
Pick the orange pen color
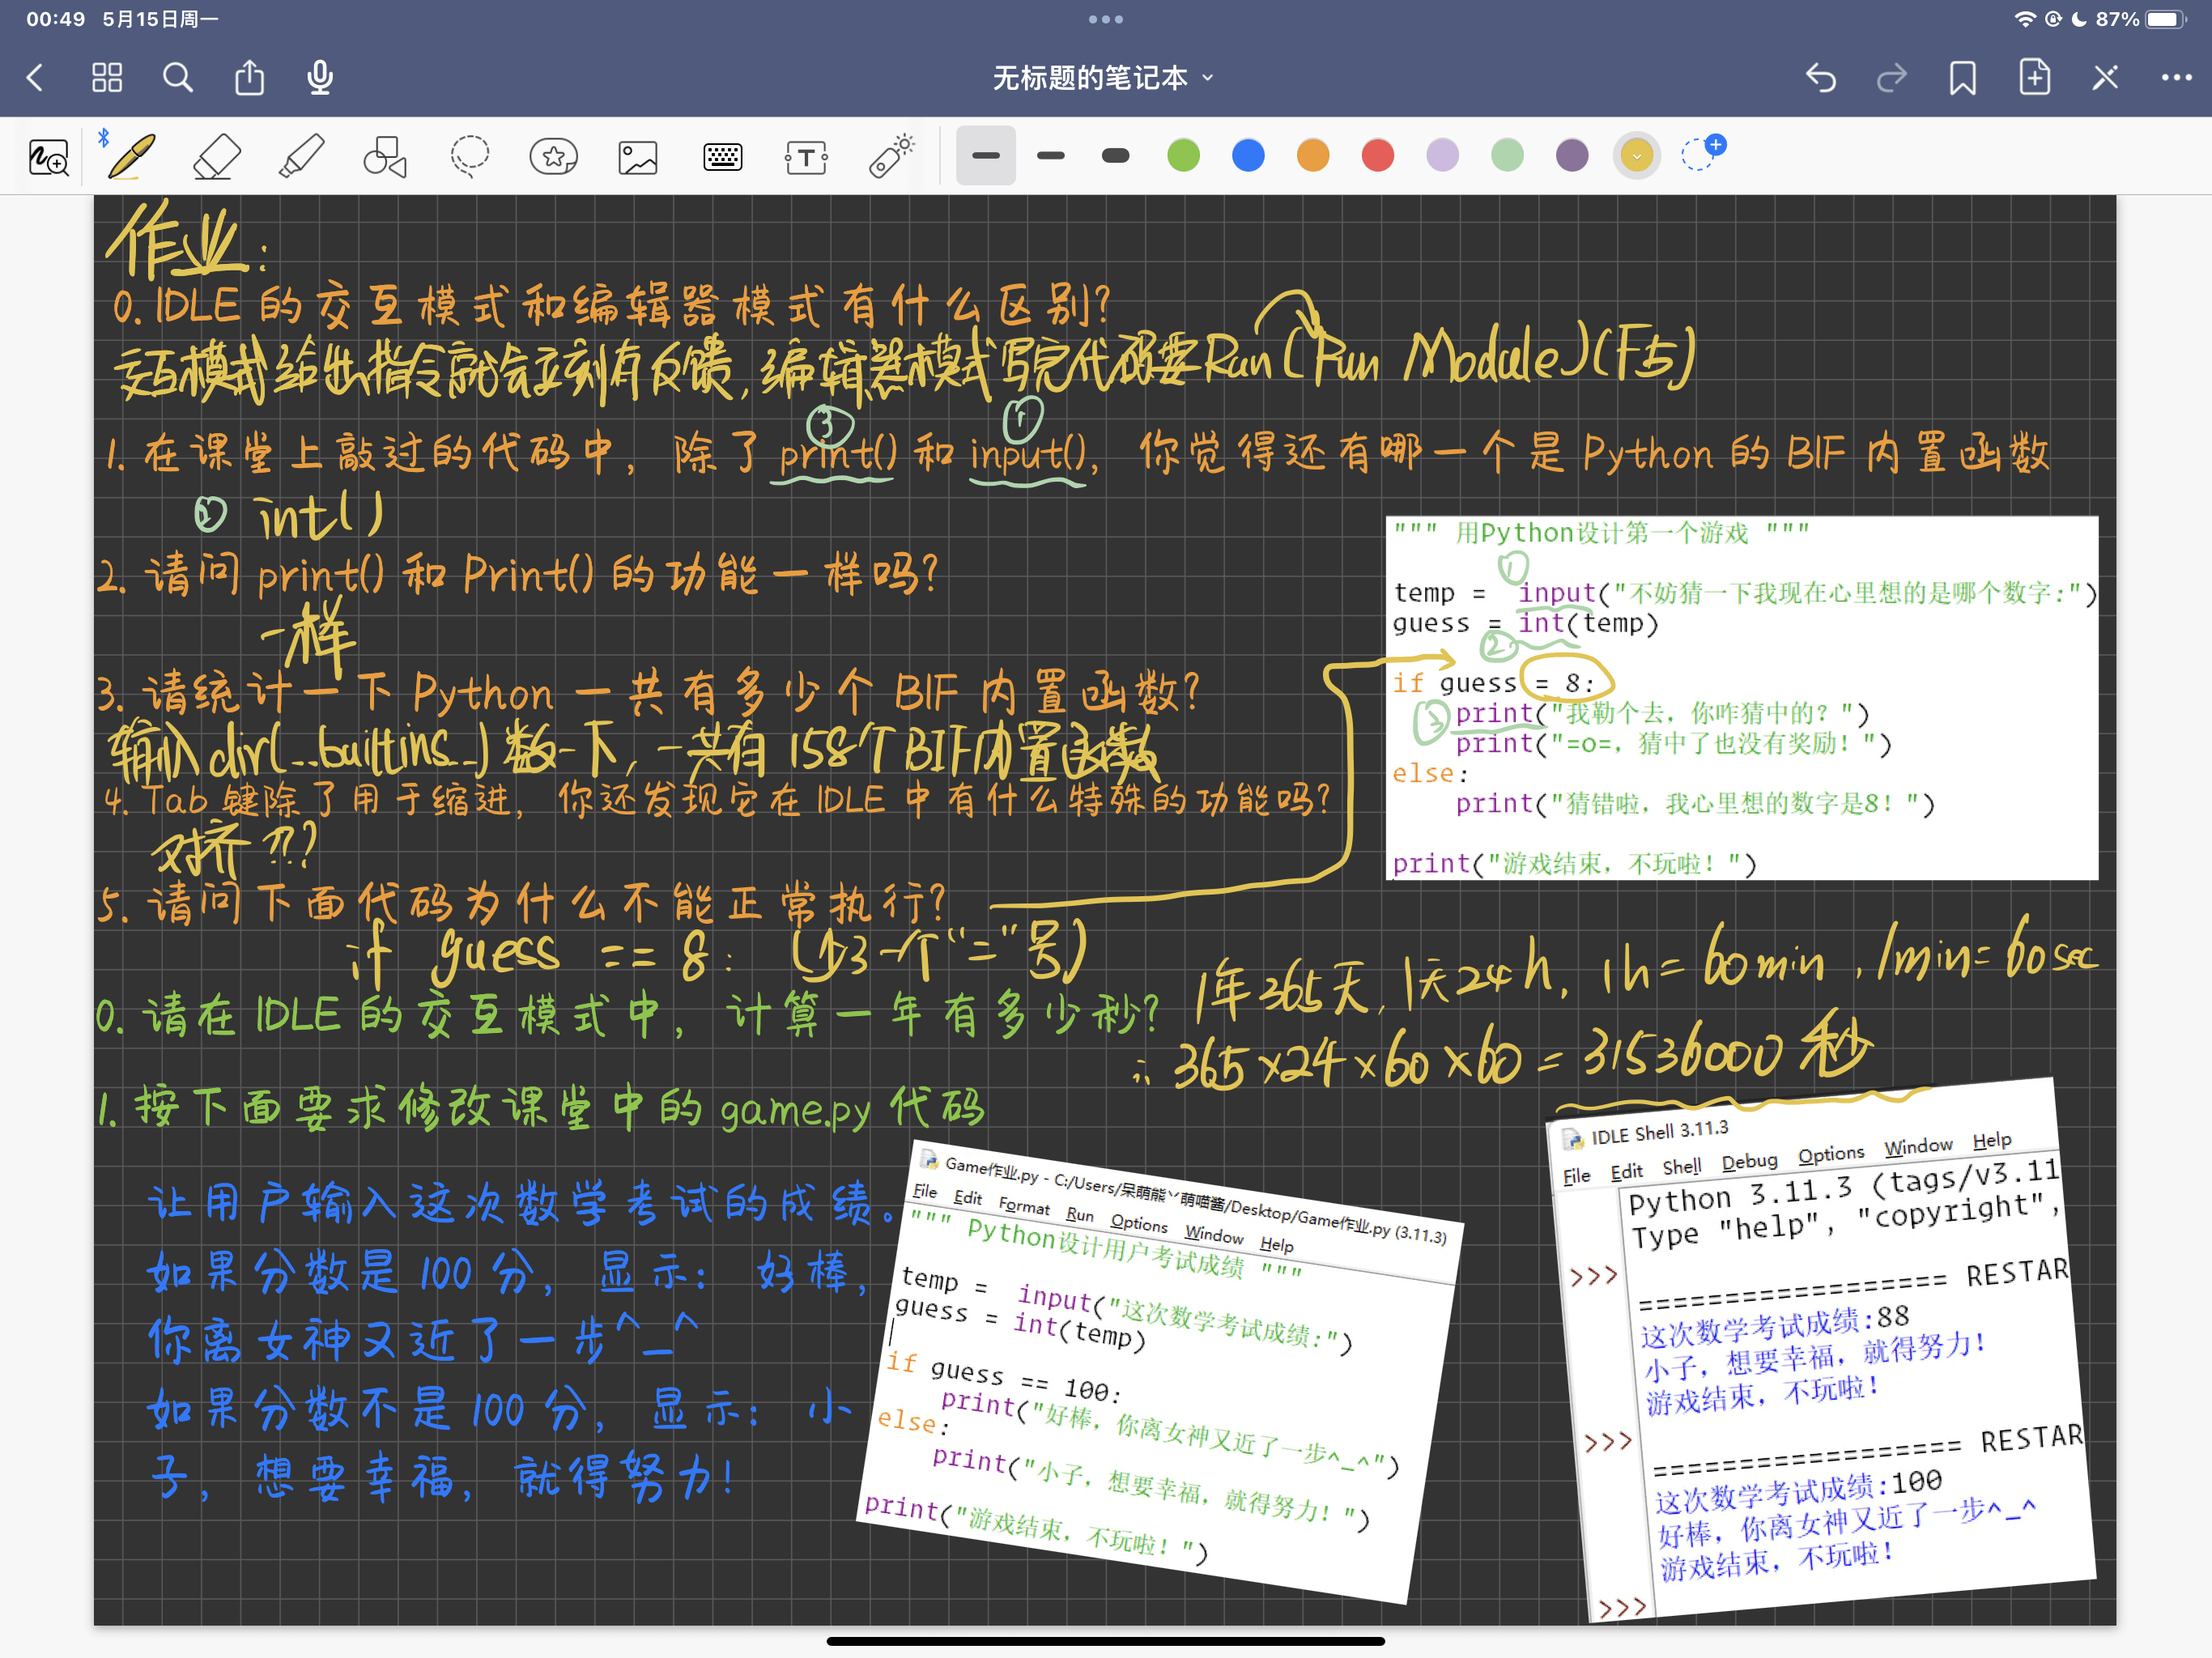coord(1313,155)
